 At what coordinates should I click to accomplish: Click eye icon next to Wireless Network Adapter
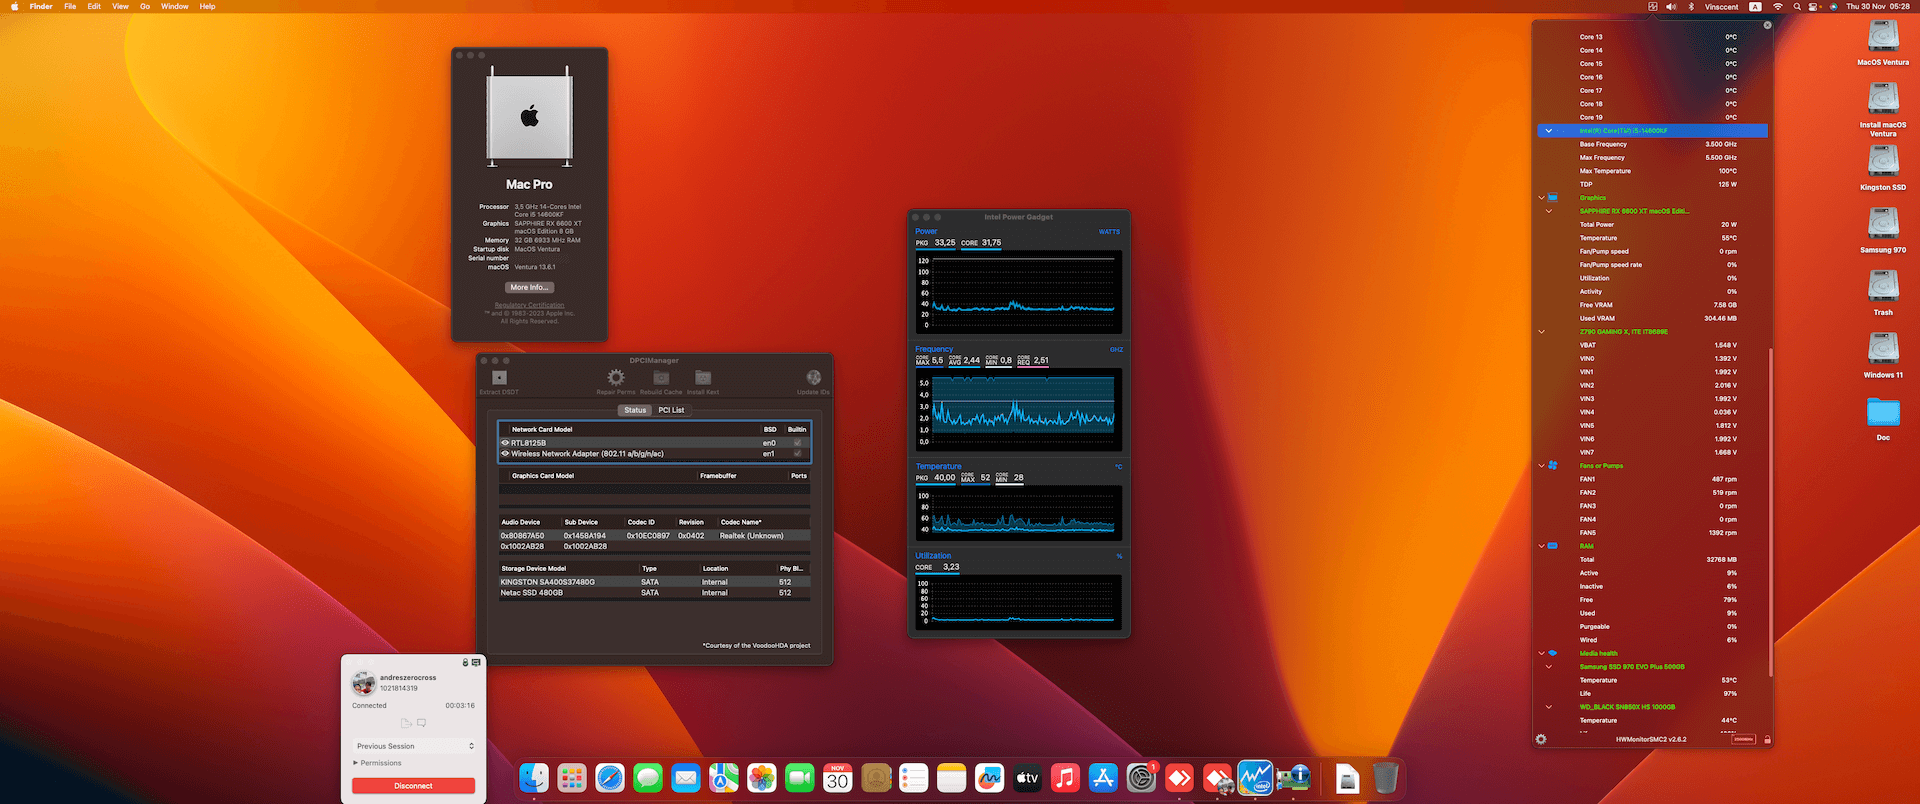click(x=505, y=453)
